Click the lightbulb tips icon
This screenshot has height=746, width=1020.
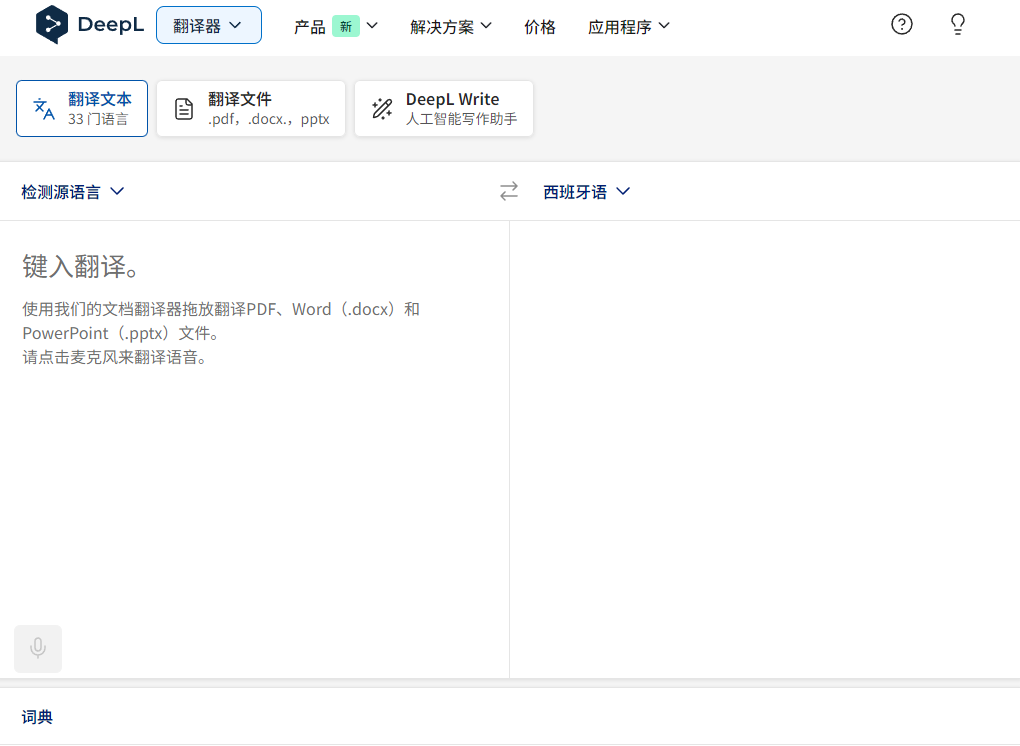pos(958,25)
